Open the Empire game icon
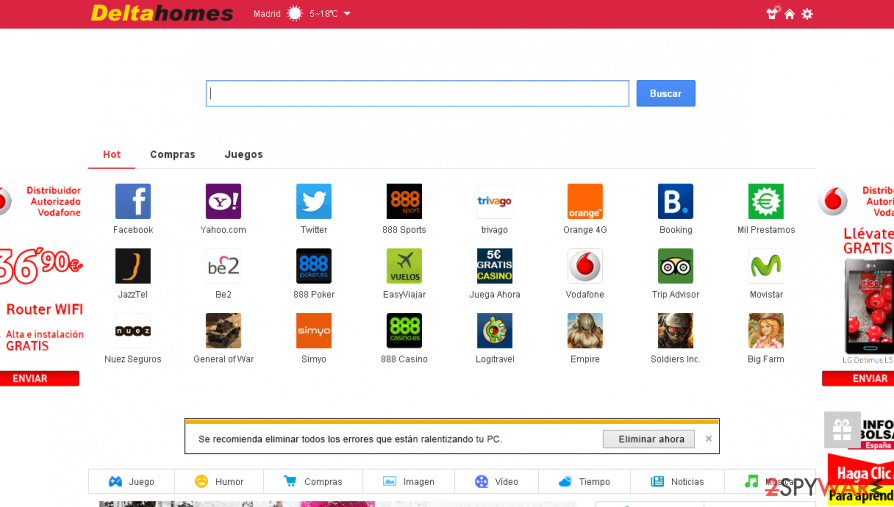Viewport: 894px width, 507px height. point(585,330)
